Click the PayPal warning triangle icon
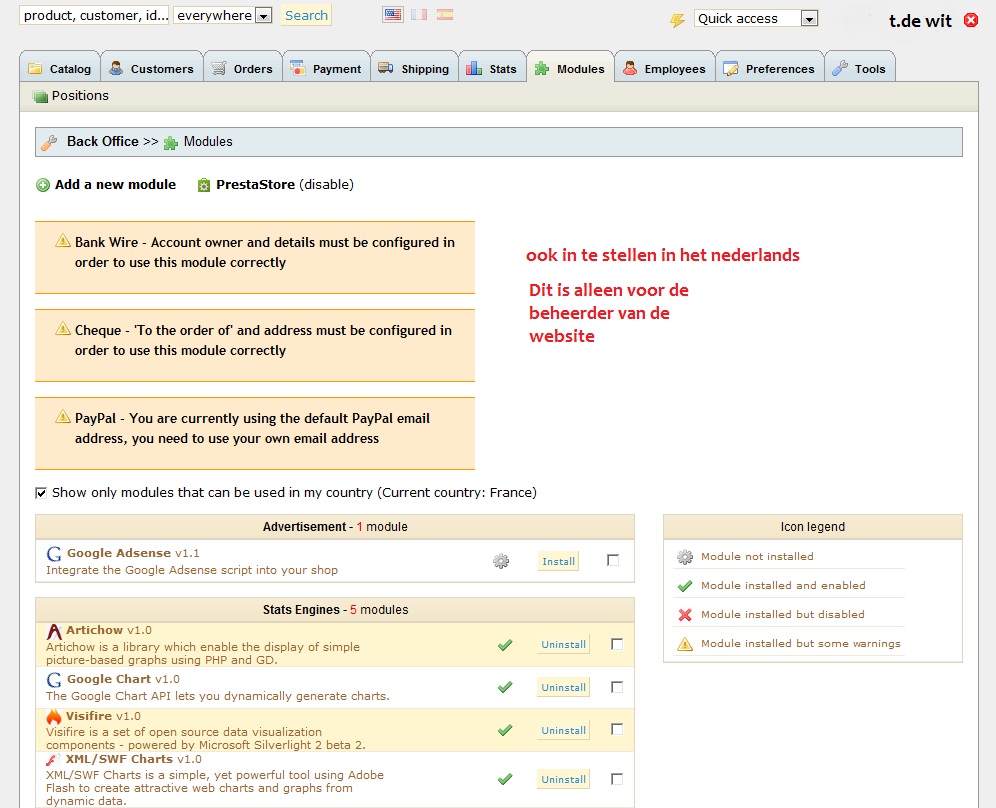This screenshot has width=996, height=808. click(62, 416)
